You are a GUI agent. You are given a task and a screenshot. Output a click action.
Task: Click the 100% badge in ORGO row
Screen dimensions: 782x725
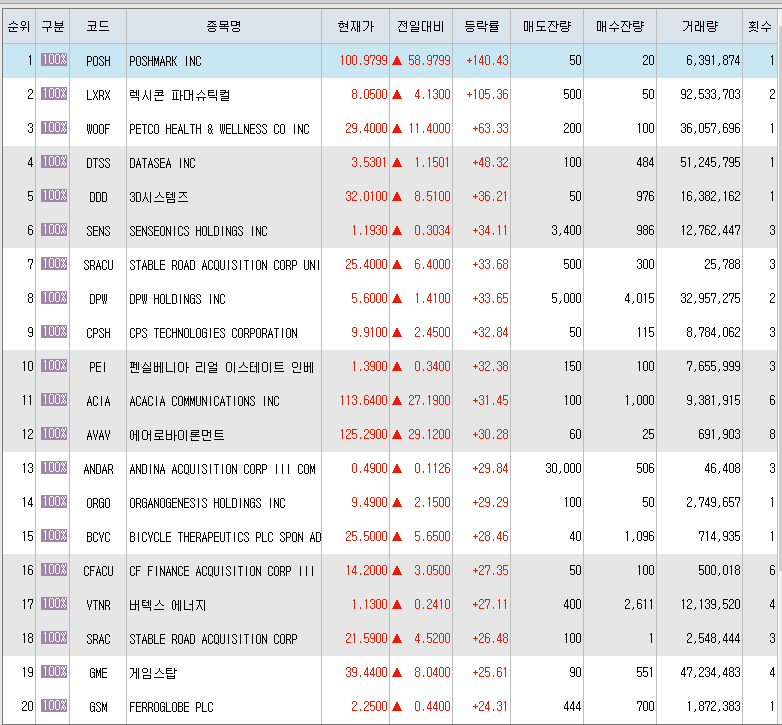[54, 501]
